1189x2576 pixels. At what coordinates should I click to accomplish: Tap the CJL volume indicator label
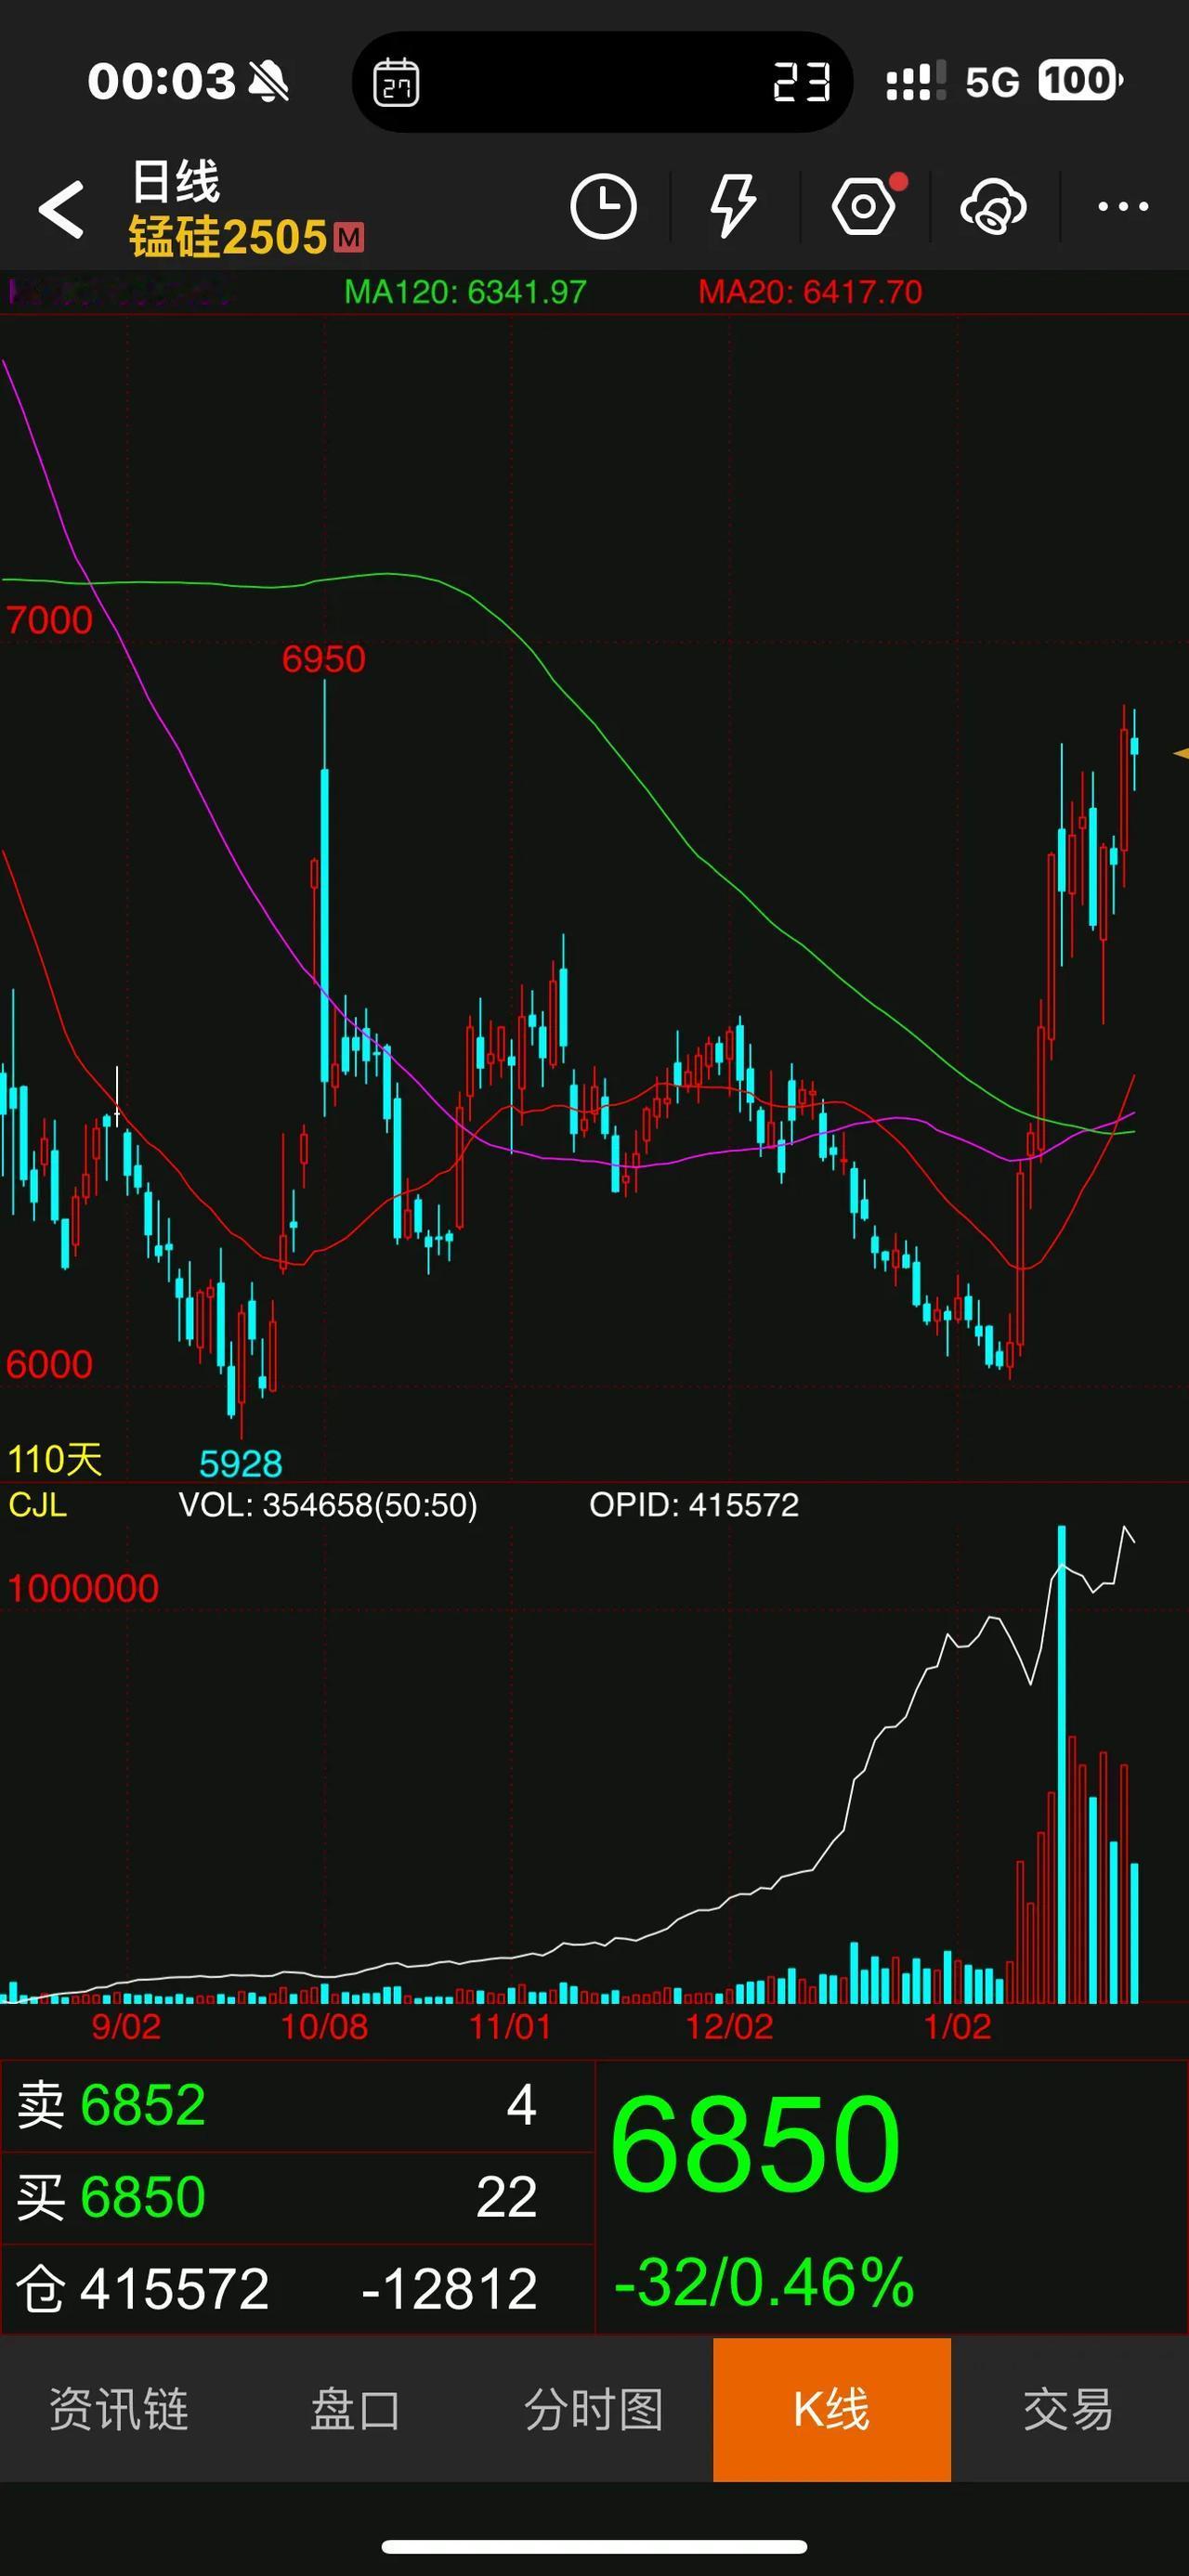coord(38,1504)
